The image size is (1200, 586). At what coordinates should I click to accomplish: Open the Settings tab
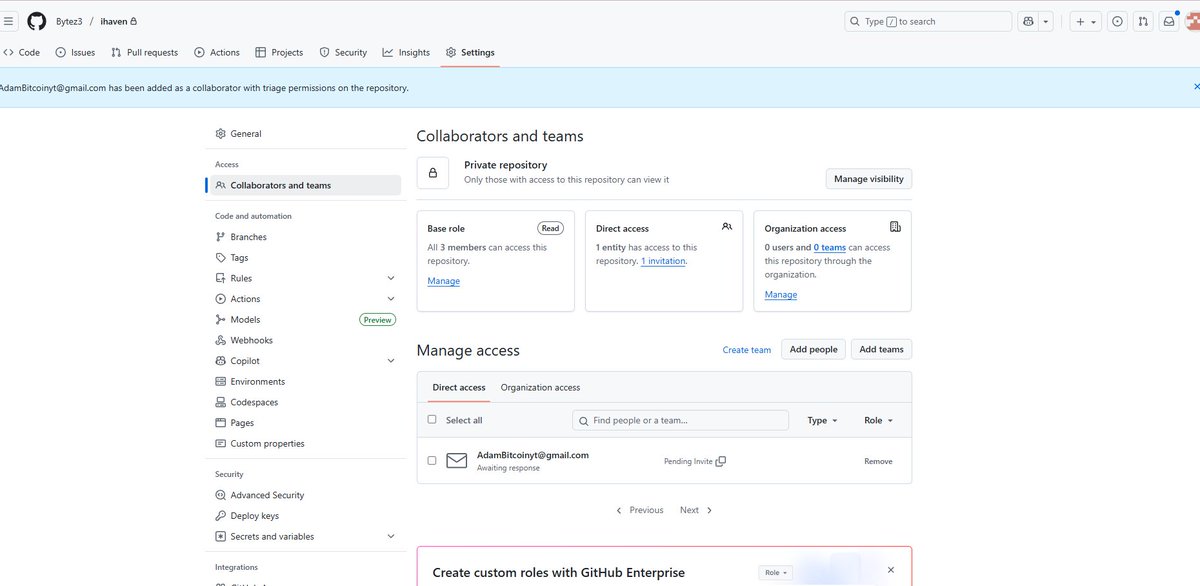pos(470,52)
